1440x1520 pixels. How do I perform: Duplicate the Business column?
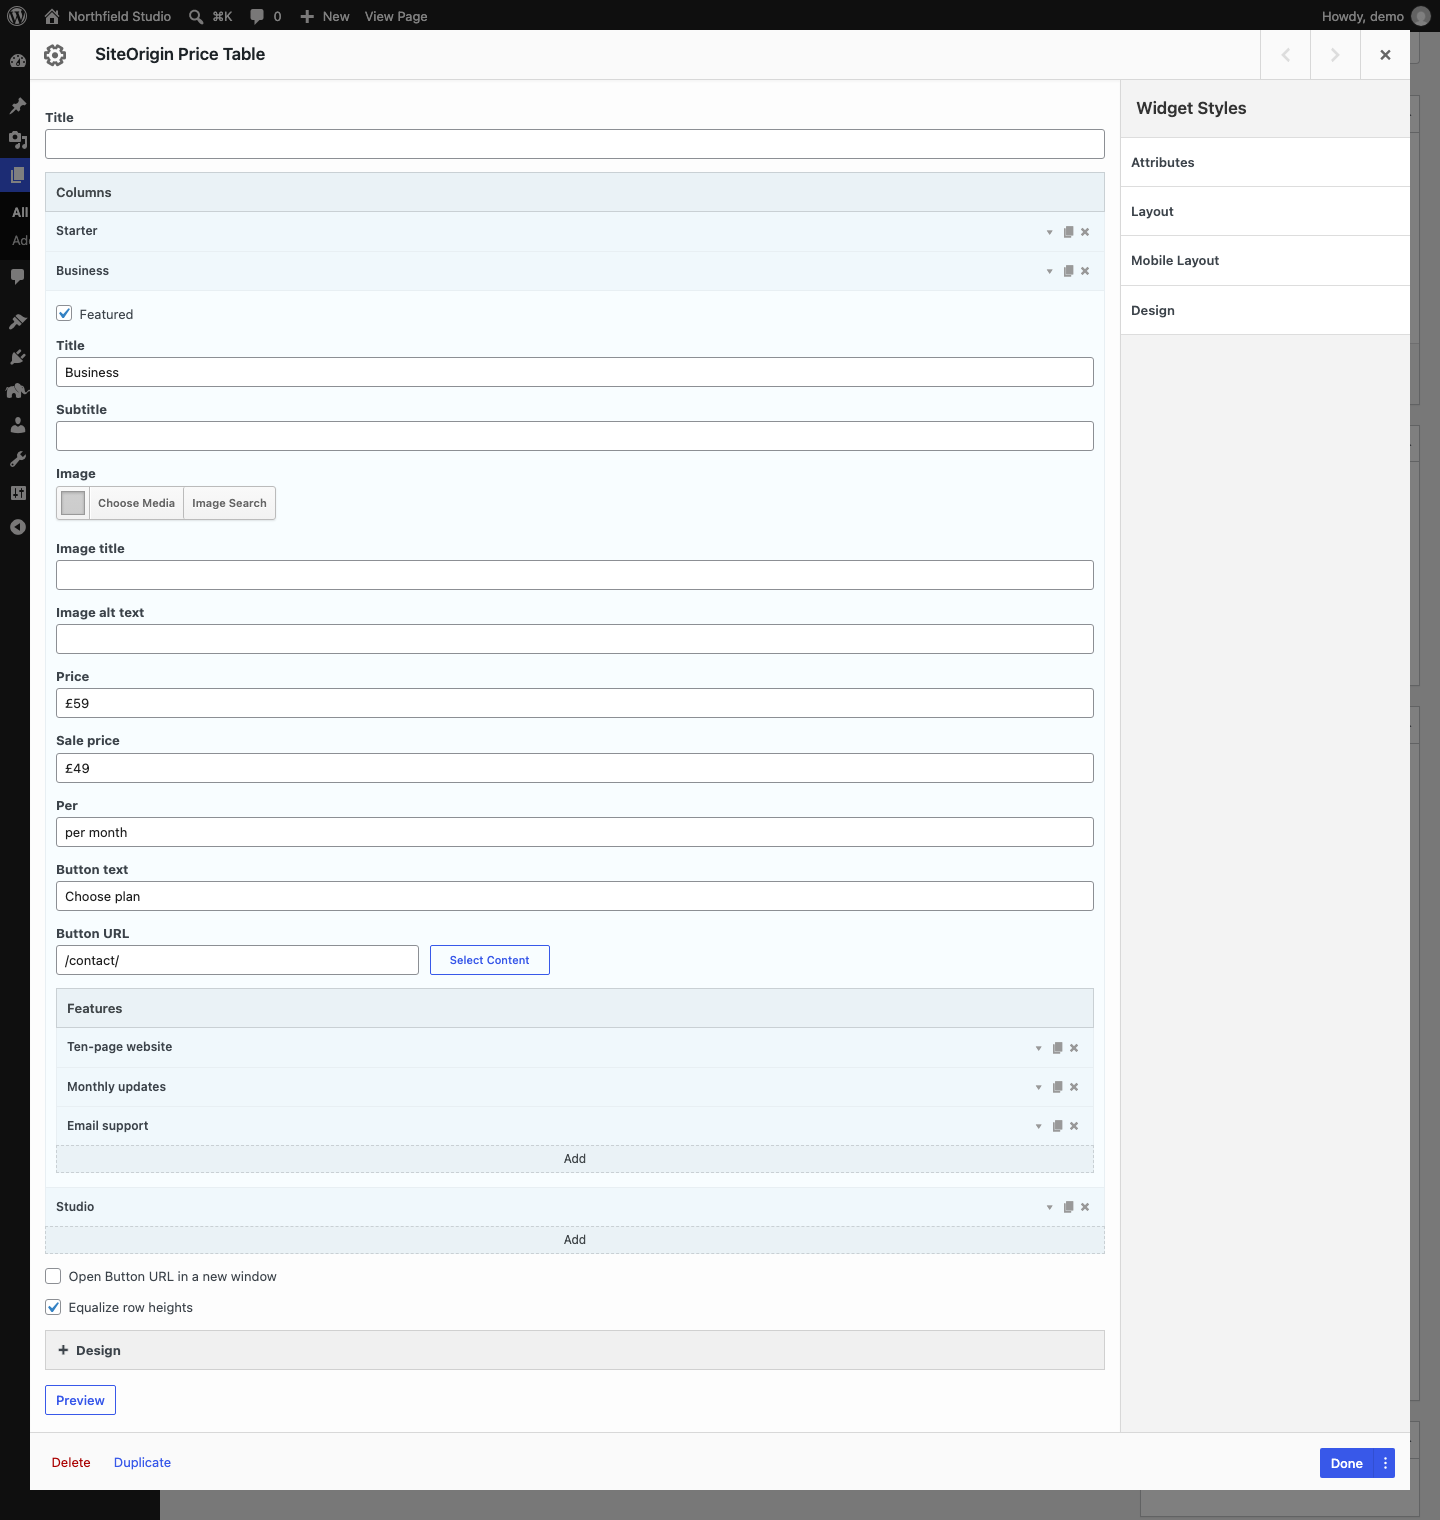(x=1068, y=271)
